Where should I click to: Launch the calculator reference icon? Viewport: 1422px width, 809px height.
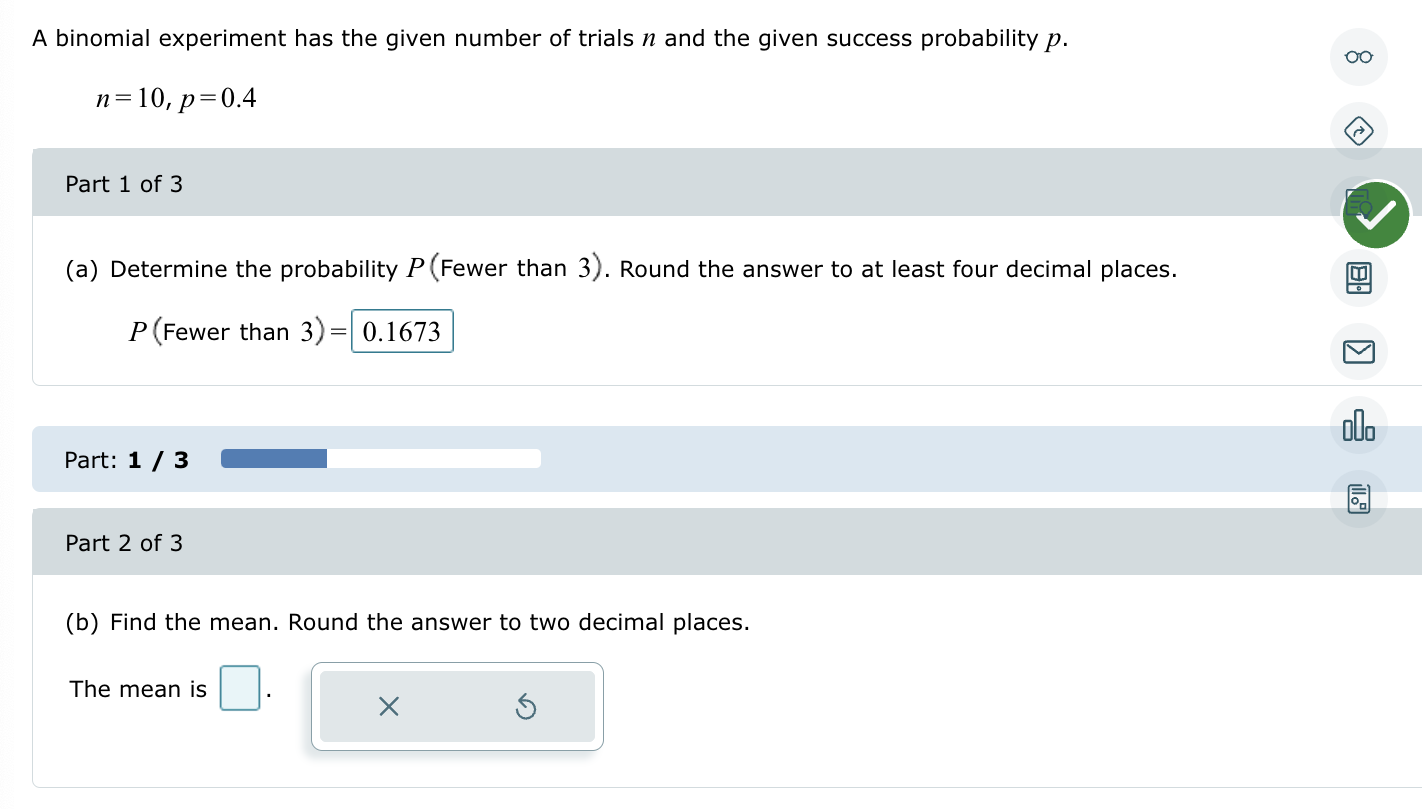pyautogui.click(x=1358, y=497)
